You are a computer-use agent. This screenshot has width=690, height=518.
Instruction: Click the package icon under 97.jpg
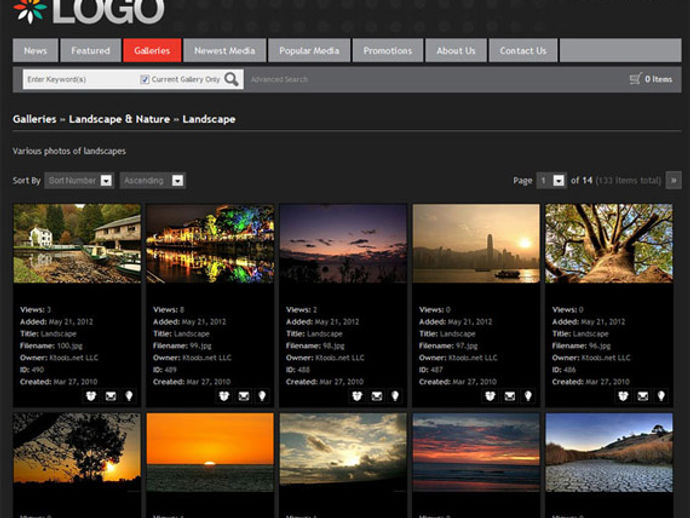click(490, 396)
